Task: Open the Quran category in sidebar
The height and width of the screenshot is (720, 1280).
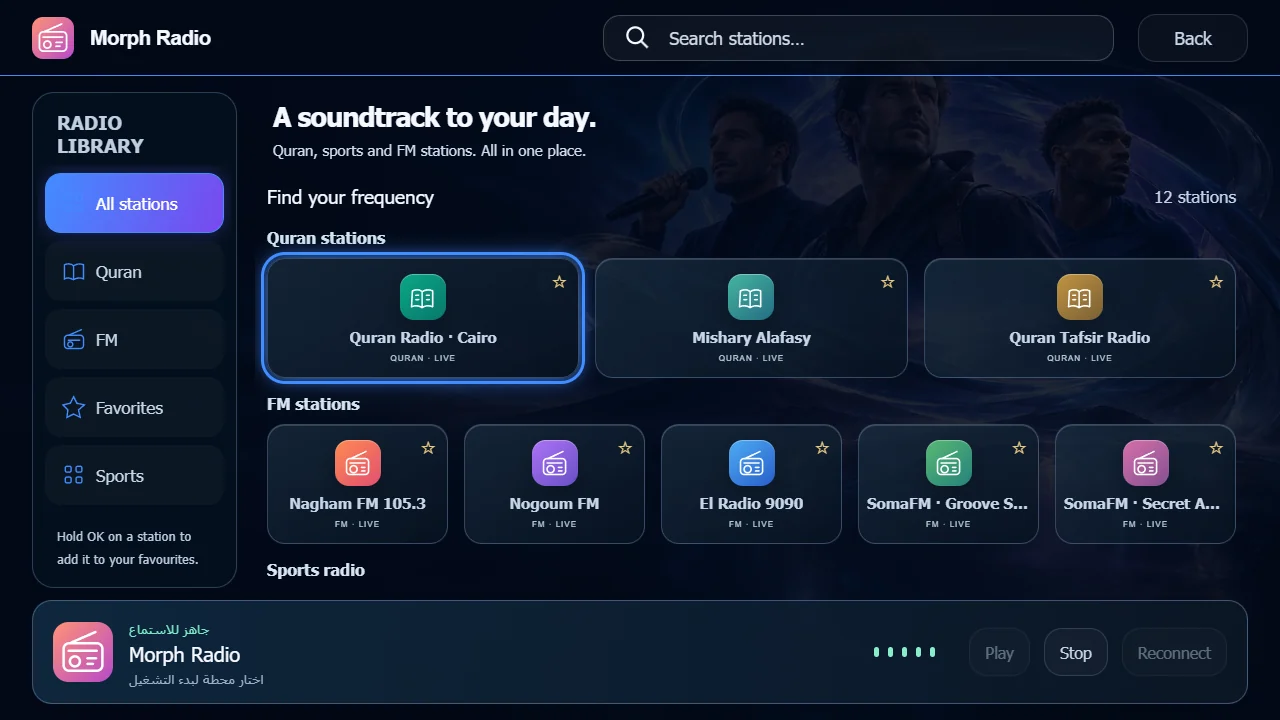Action: click(x=134, y=272)
